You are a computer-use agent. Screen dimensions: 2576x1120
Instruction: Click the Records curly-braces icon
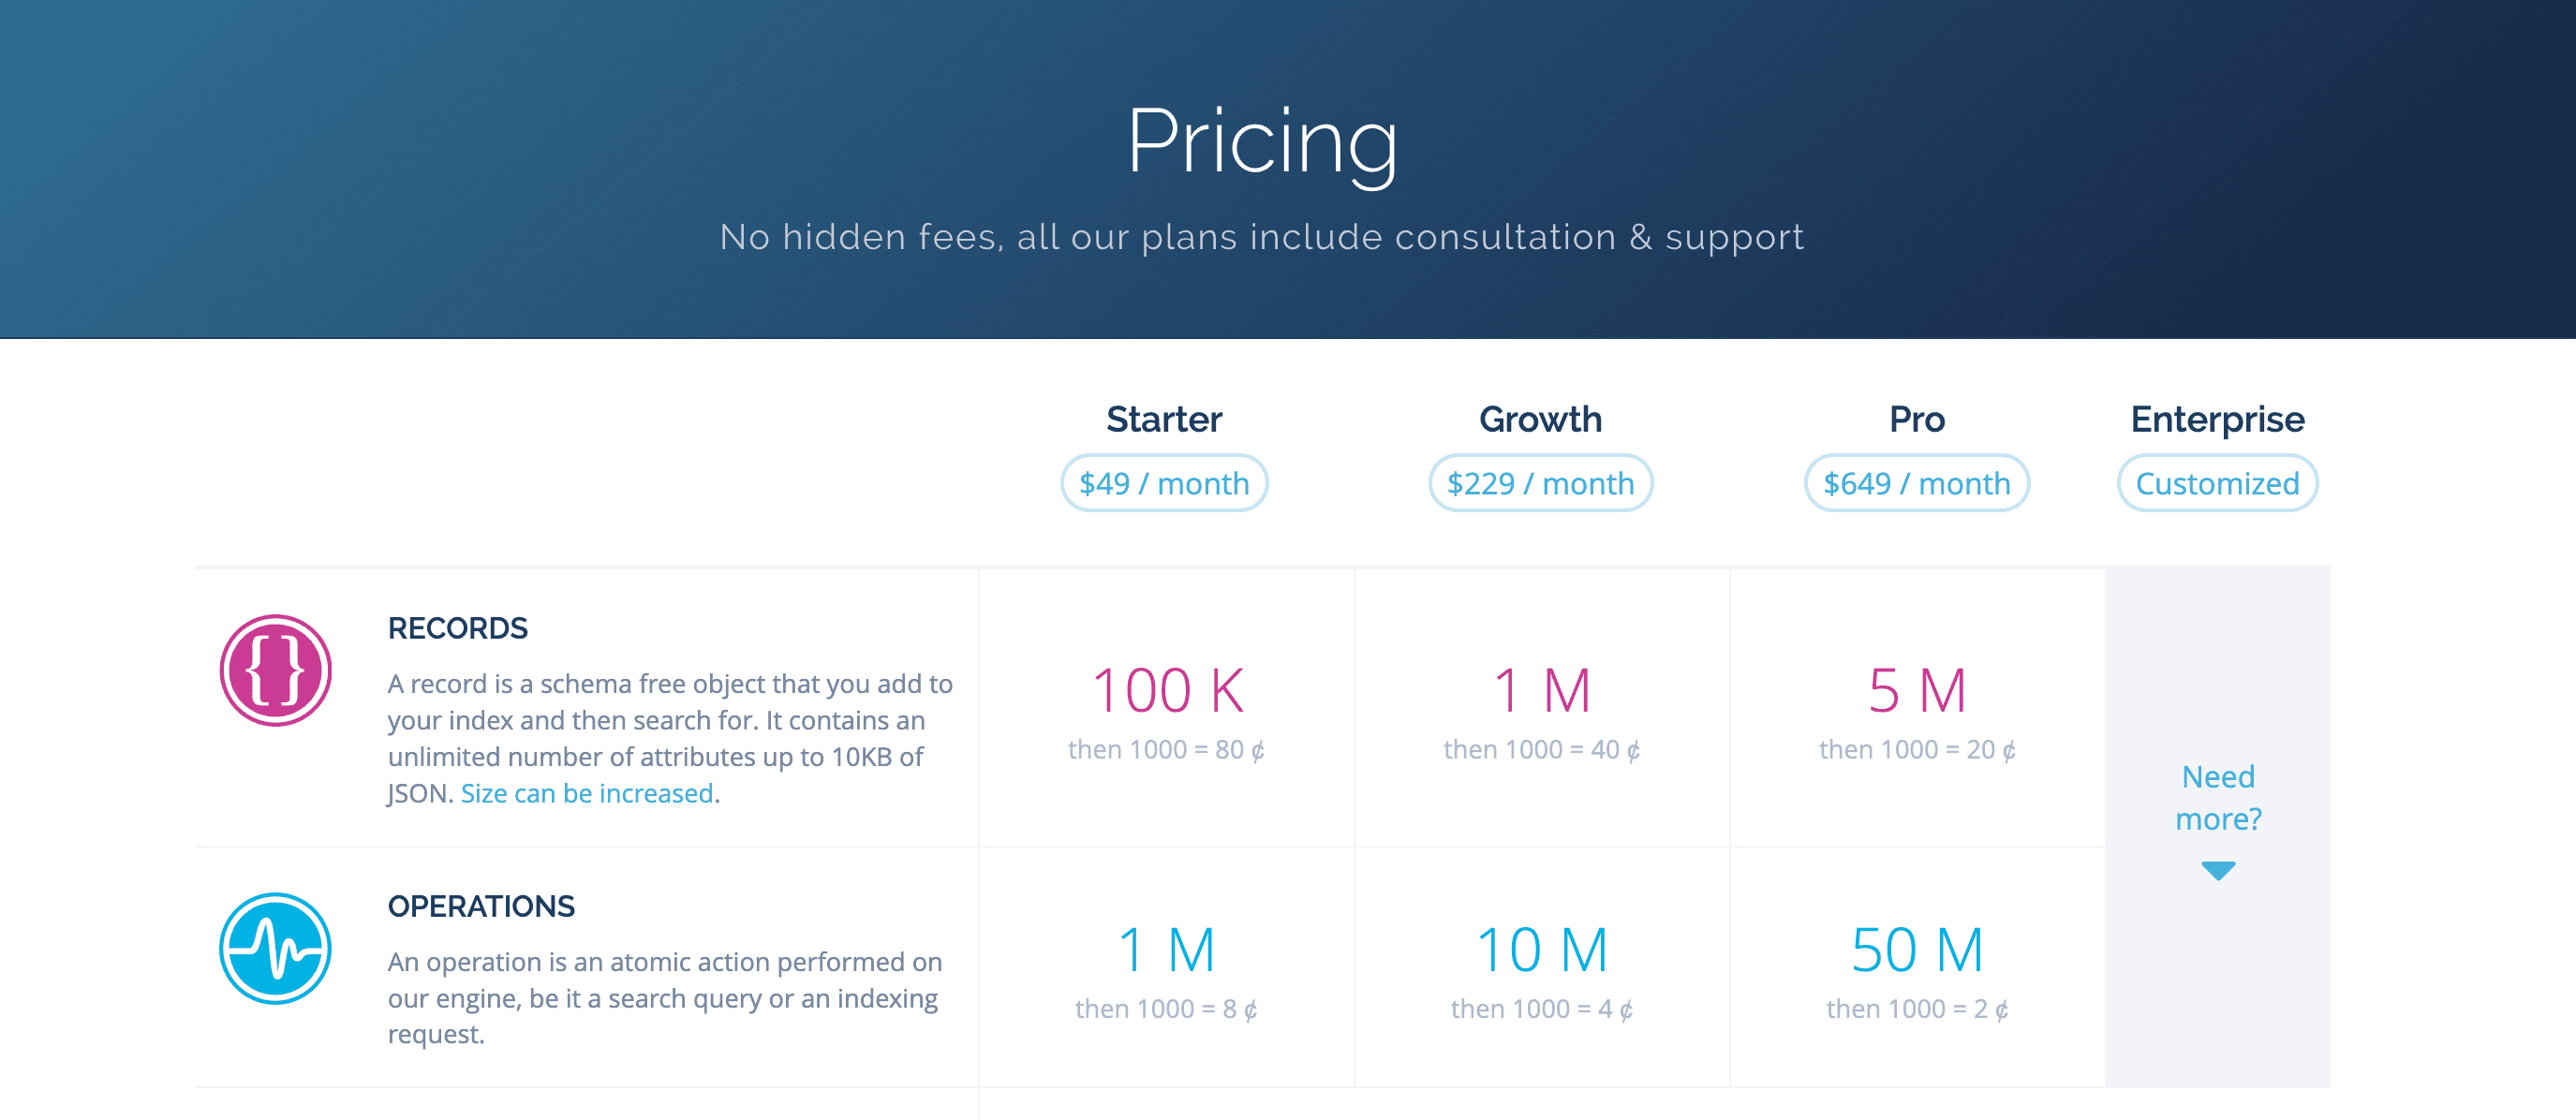(275, 670)
